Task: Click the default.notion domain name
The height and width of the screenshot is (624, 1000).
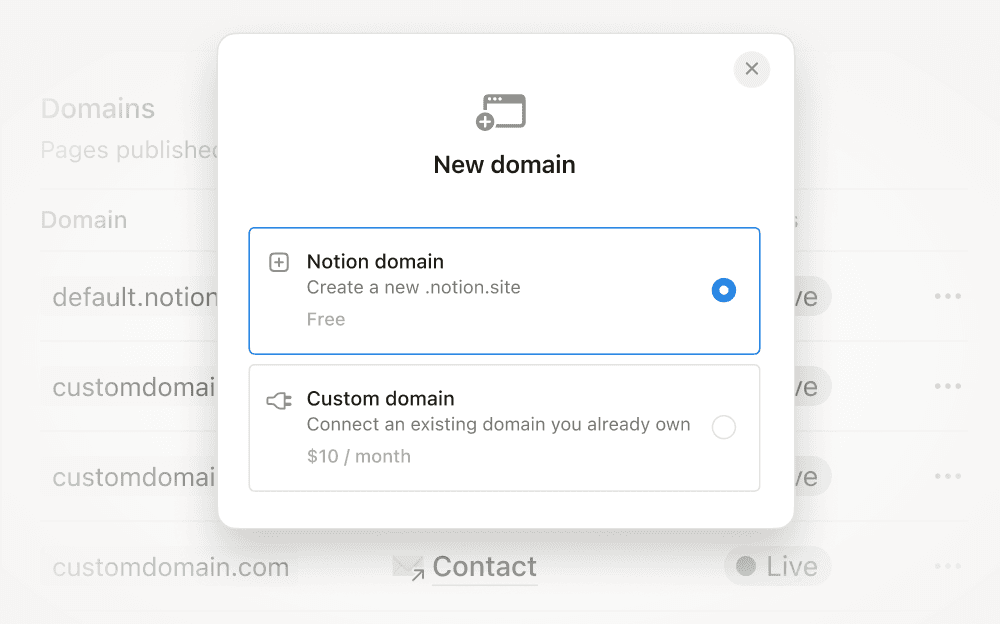Action: (135, 297)
